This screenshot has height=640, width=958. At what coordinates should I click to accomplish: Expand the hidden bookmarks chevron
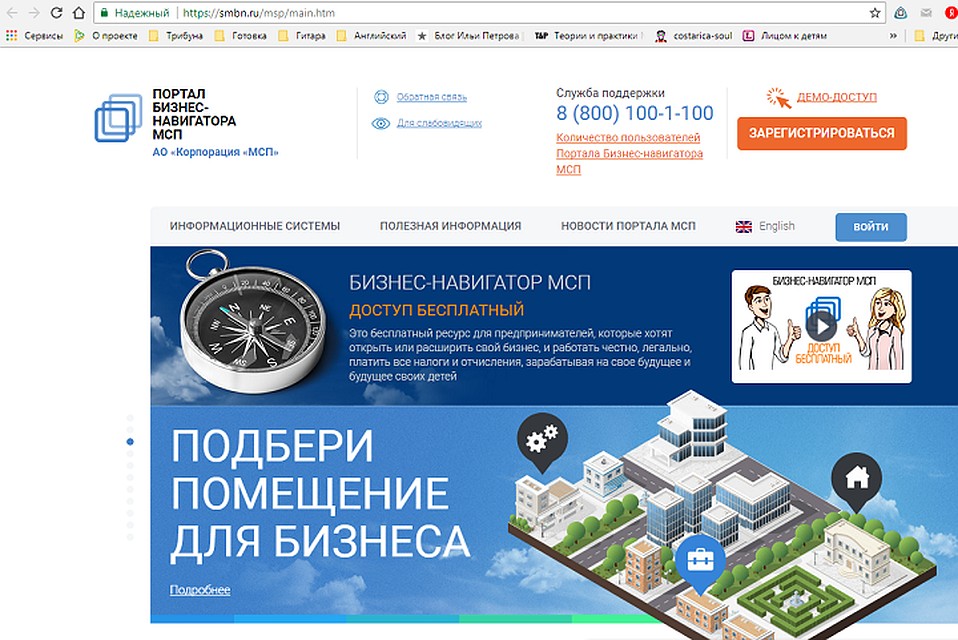point(893,36)
